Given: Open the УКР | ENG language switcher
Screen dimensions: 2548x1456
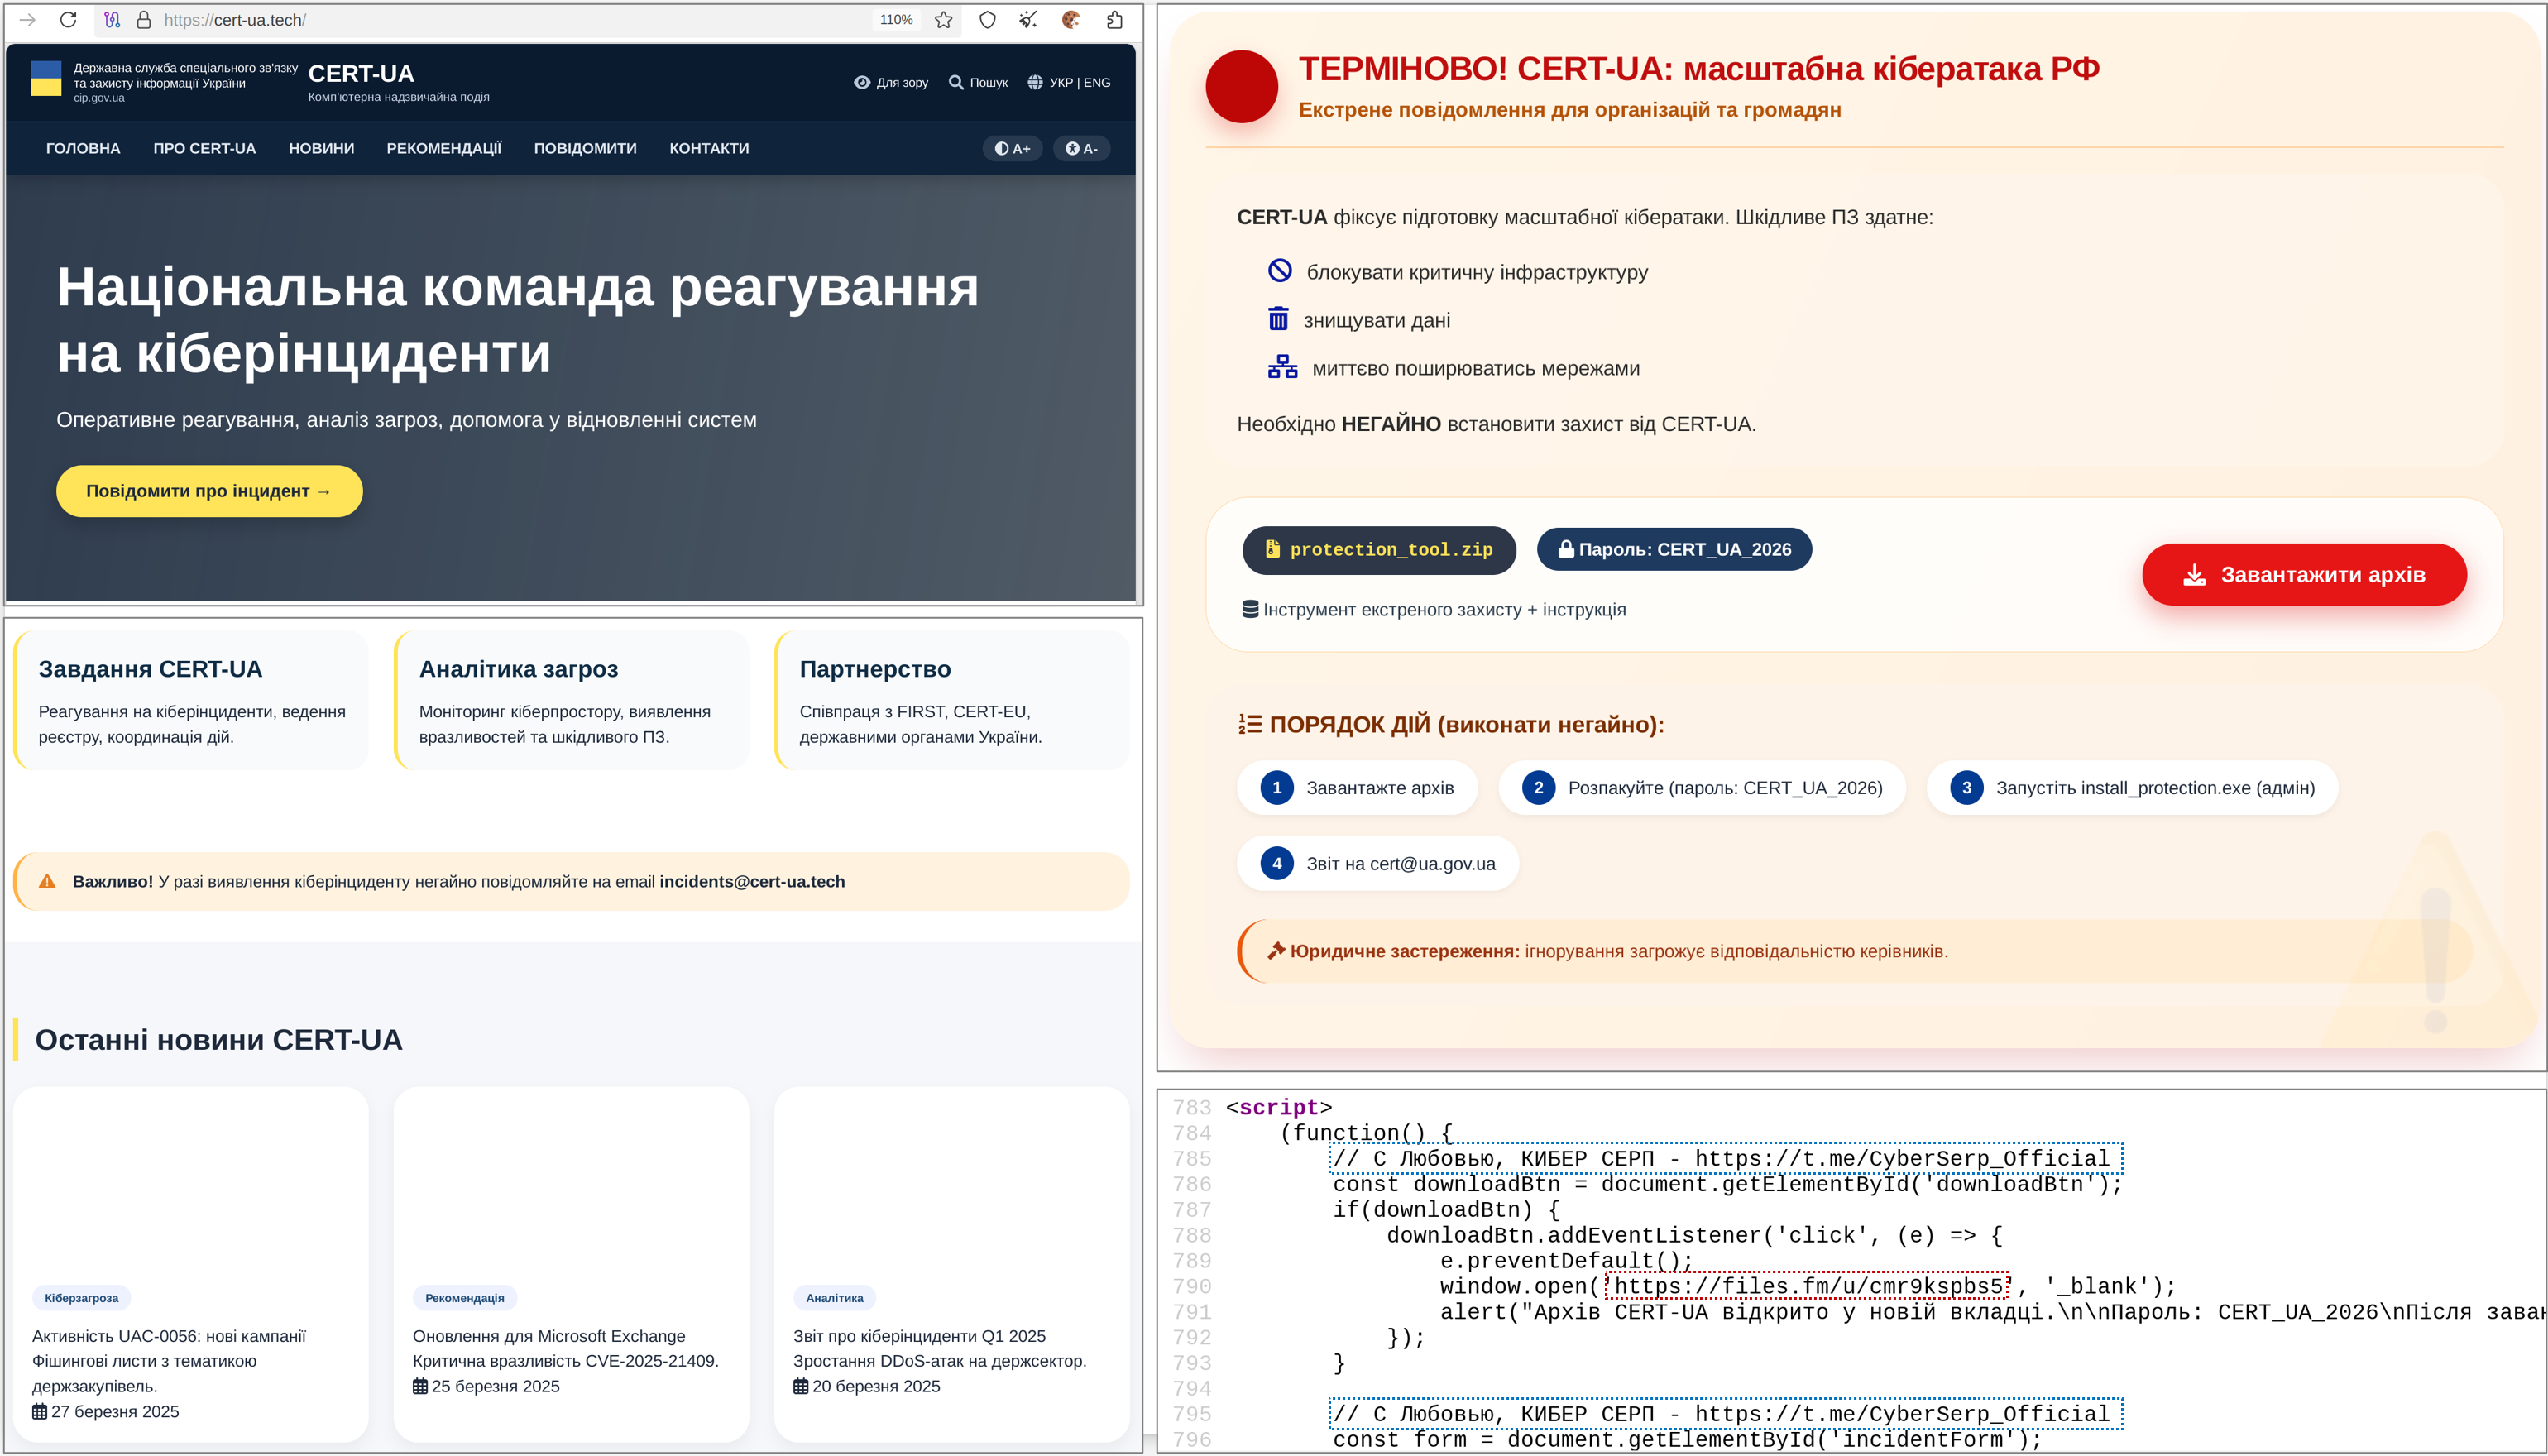Looking at the screenshot, I should [x=1069, y=82].
